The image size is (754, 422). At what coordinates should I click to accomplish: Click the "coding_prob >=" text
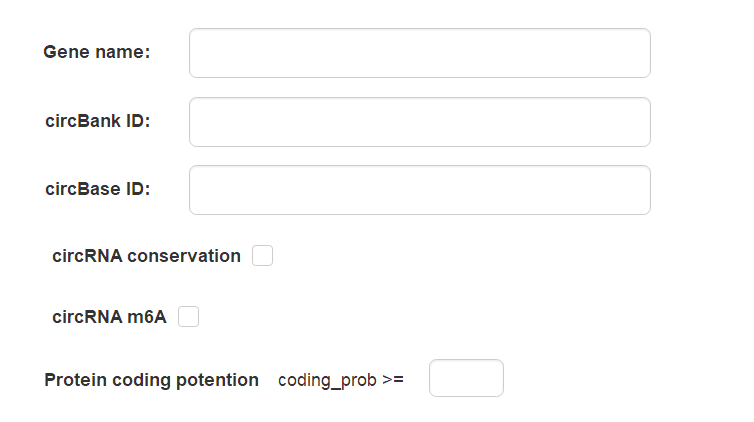(341, 380)
